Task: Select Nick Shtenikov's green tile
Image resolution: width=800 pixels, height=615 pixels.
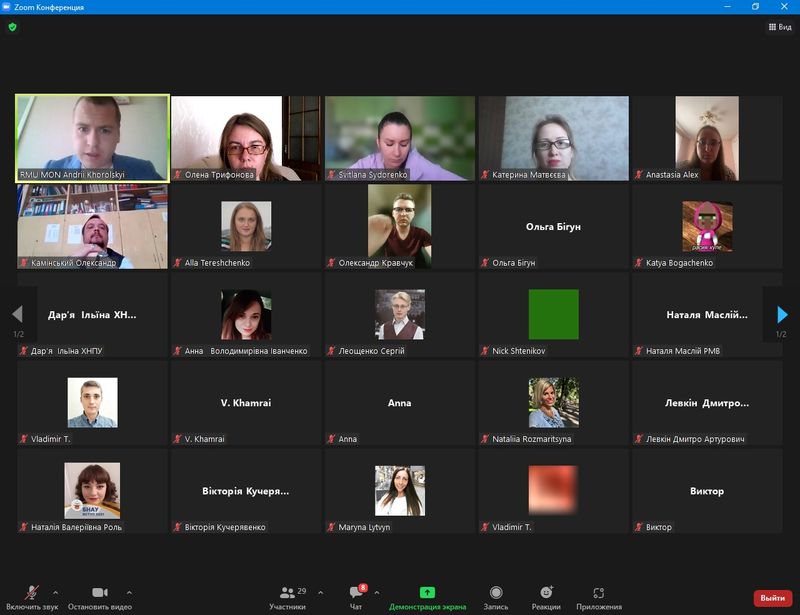Action: tap(553, 315)
